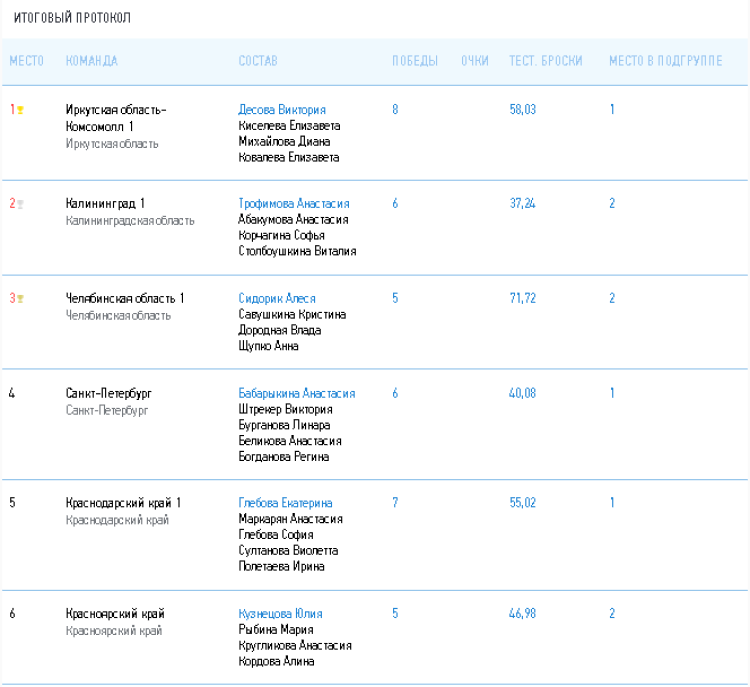This screenshot has width=750, height=687.
Task: Click the Состав column header
Action: tap(258, 61)
